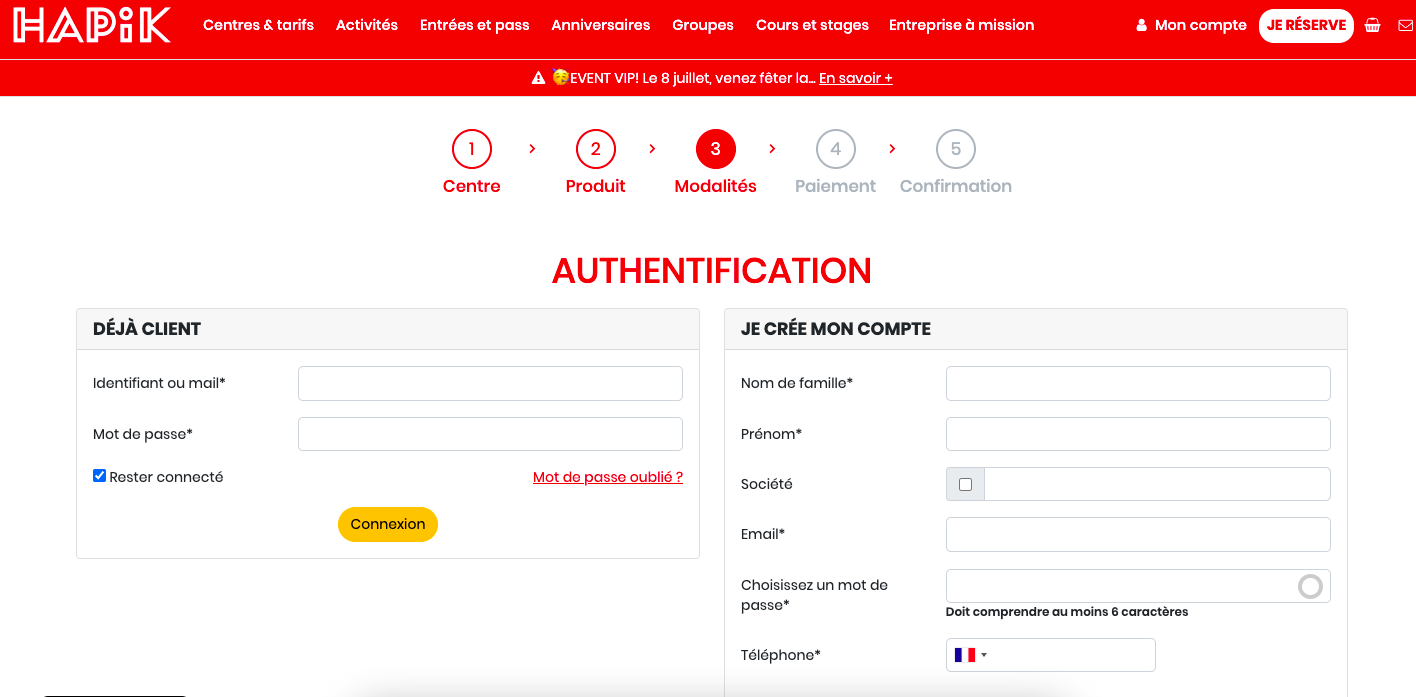Focus the Mot de passe login field
Image resolution: width=1416 pixels, height=697 pixels.
coord(490,434)
